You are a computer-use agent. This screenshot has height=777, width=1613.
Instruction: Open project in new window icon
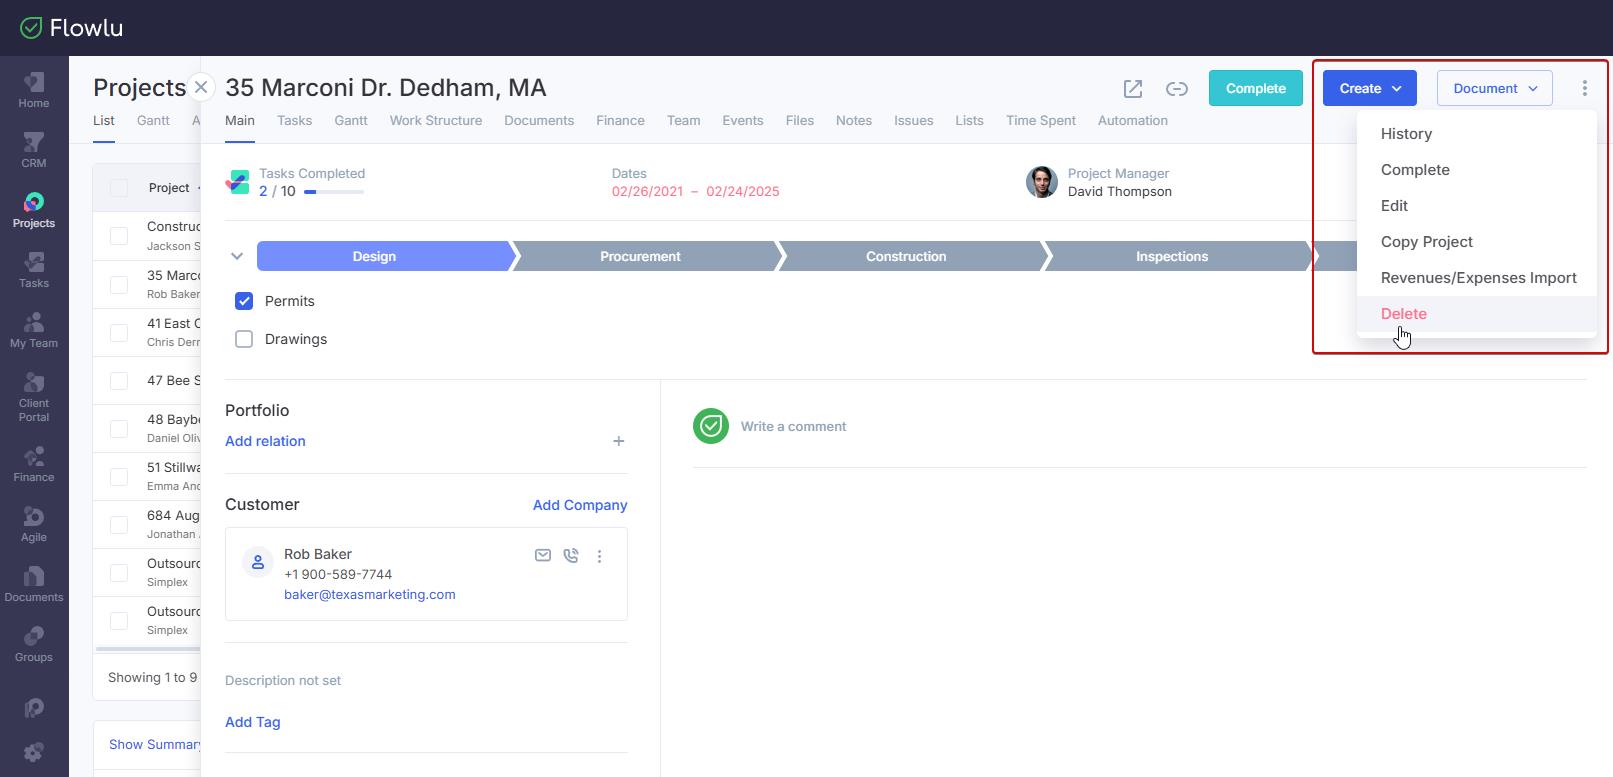click(1132, 89)
